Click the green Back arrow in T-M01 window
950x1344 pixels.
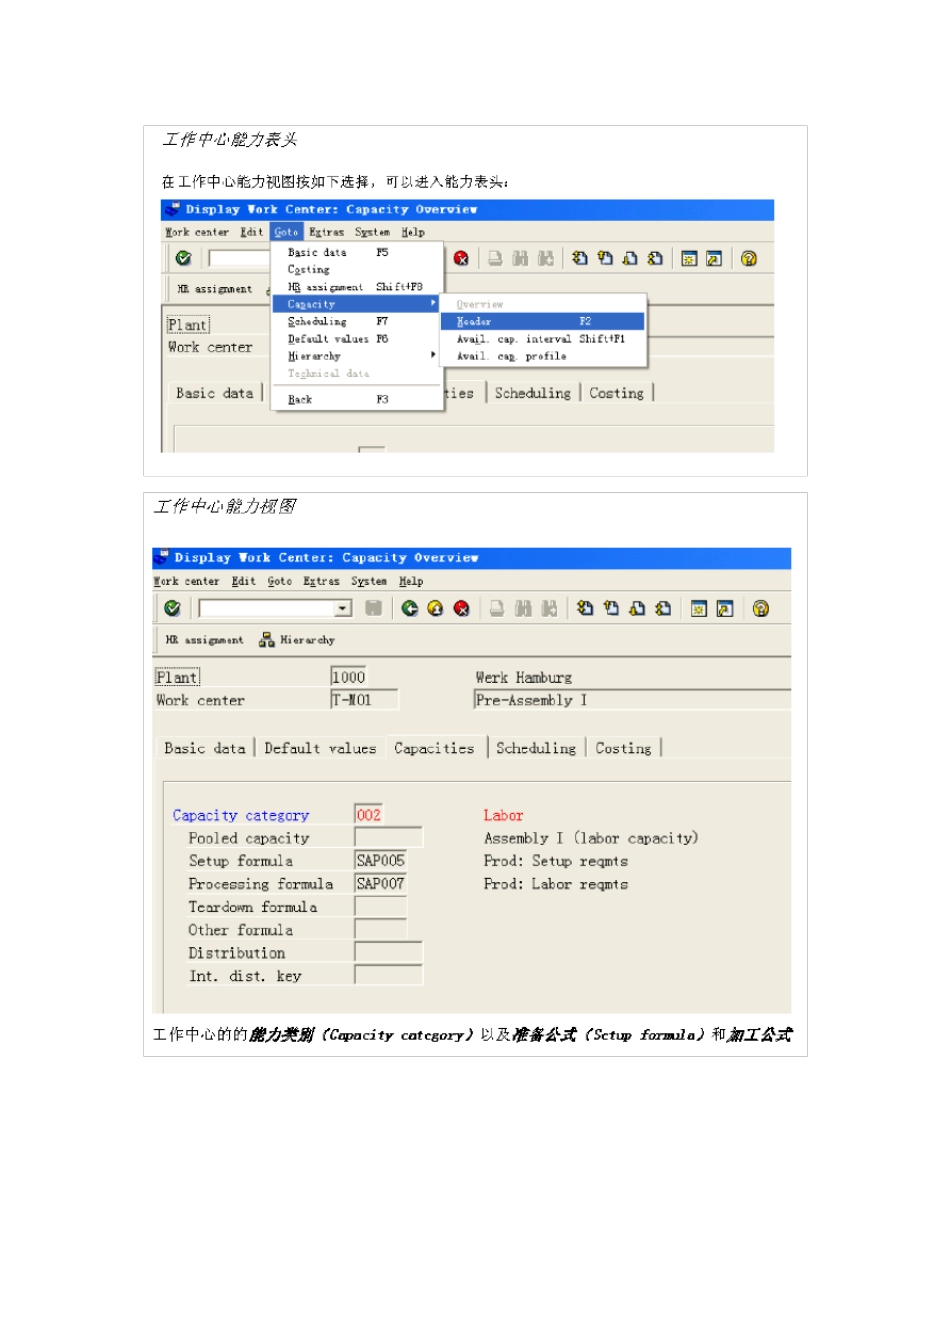point(410,608)
